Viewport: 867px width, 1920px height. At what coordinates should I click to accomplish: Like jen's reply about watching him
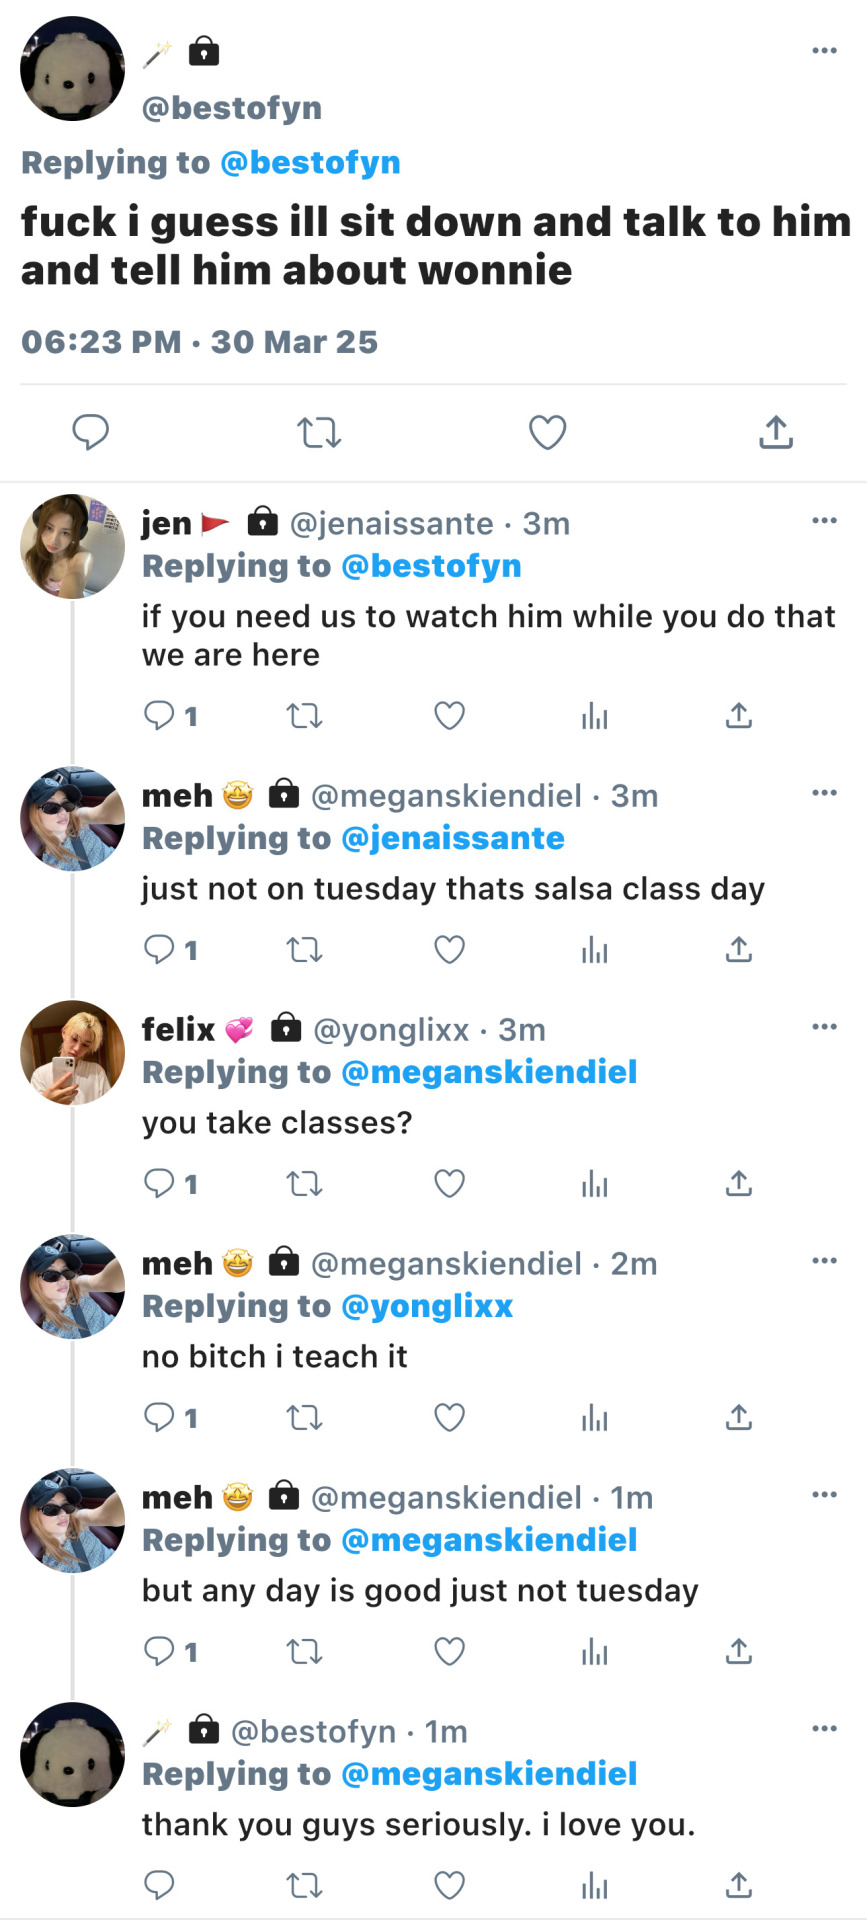(x=449, y=716)
